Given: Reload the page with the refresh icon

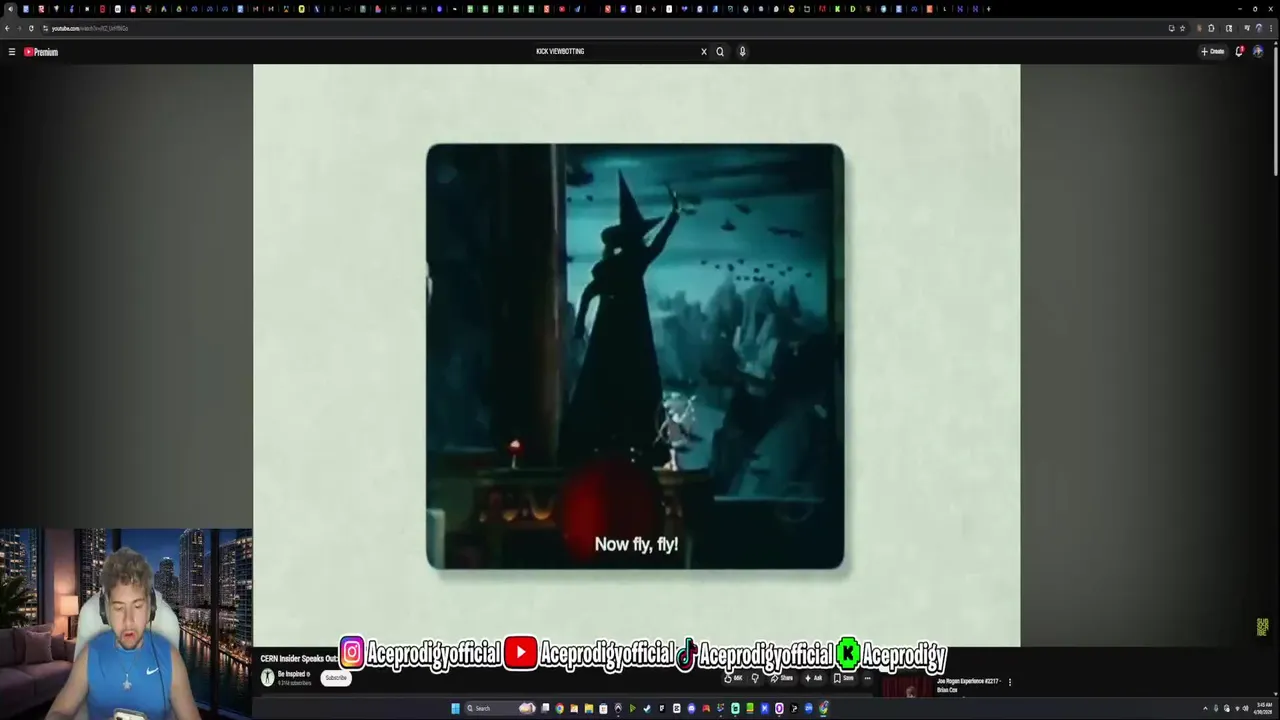Looking at the screenshot, I should coord(31,28).
